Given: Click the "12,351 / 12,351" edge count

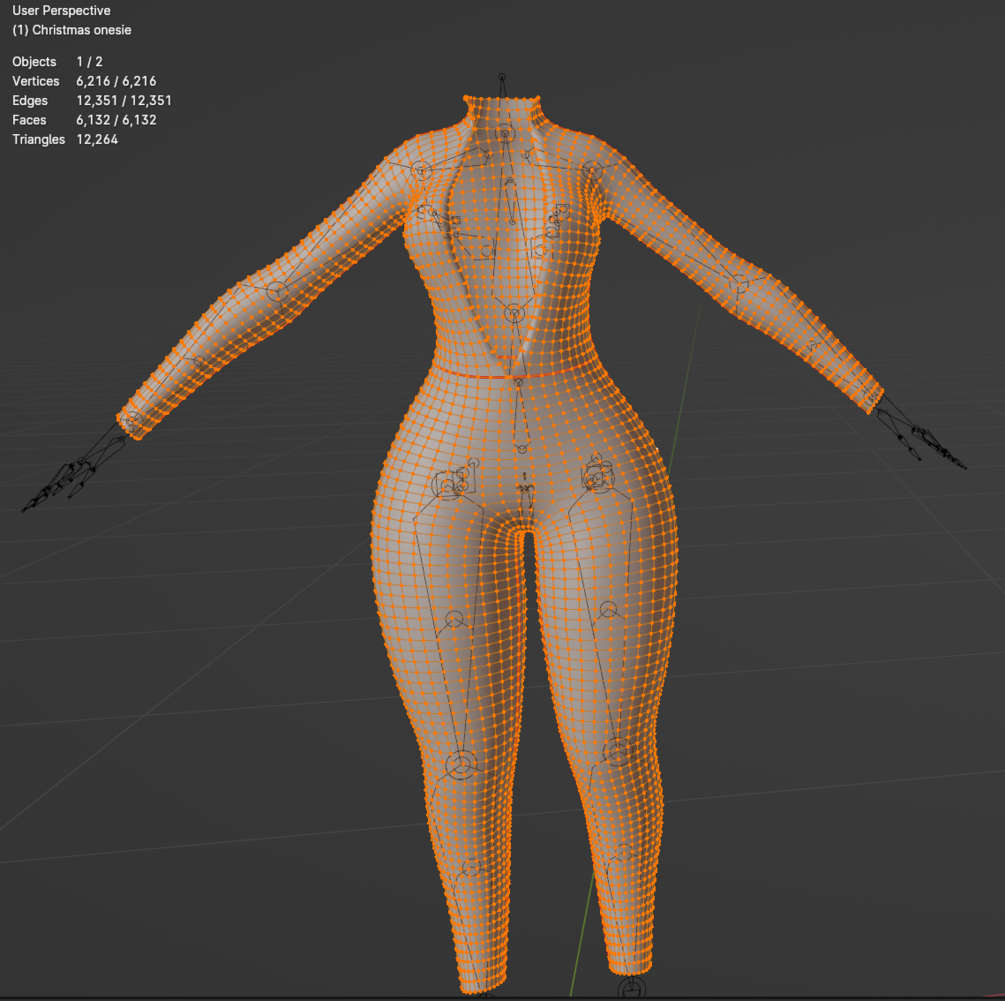Looking at the screenshot, I should (x=124, y=101).
